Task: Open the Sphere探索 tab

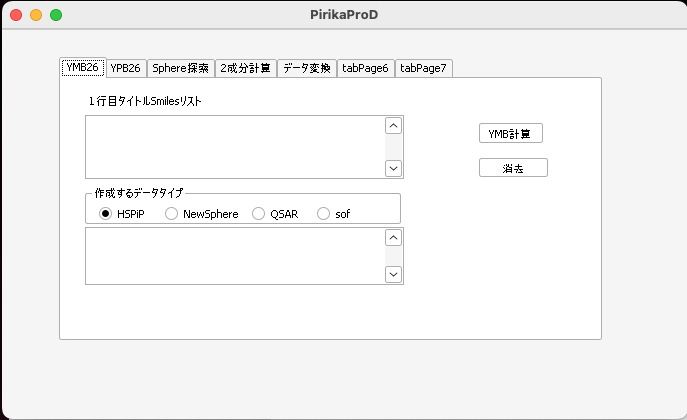Action: pos(181,68)
